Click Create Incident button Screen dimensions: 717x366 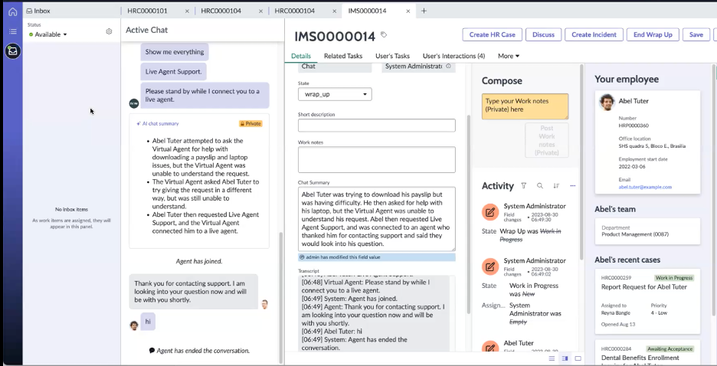coord(594,34)
